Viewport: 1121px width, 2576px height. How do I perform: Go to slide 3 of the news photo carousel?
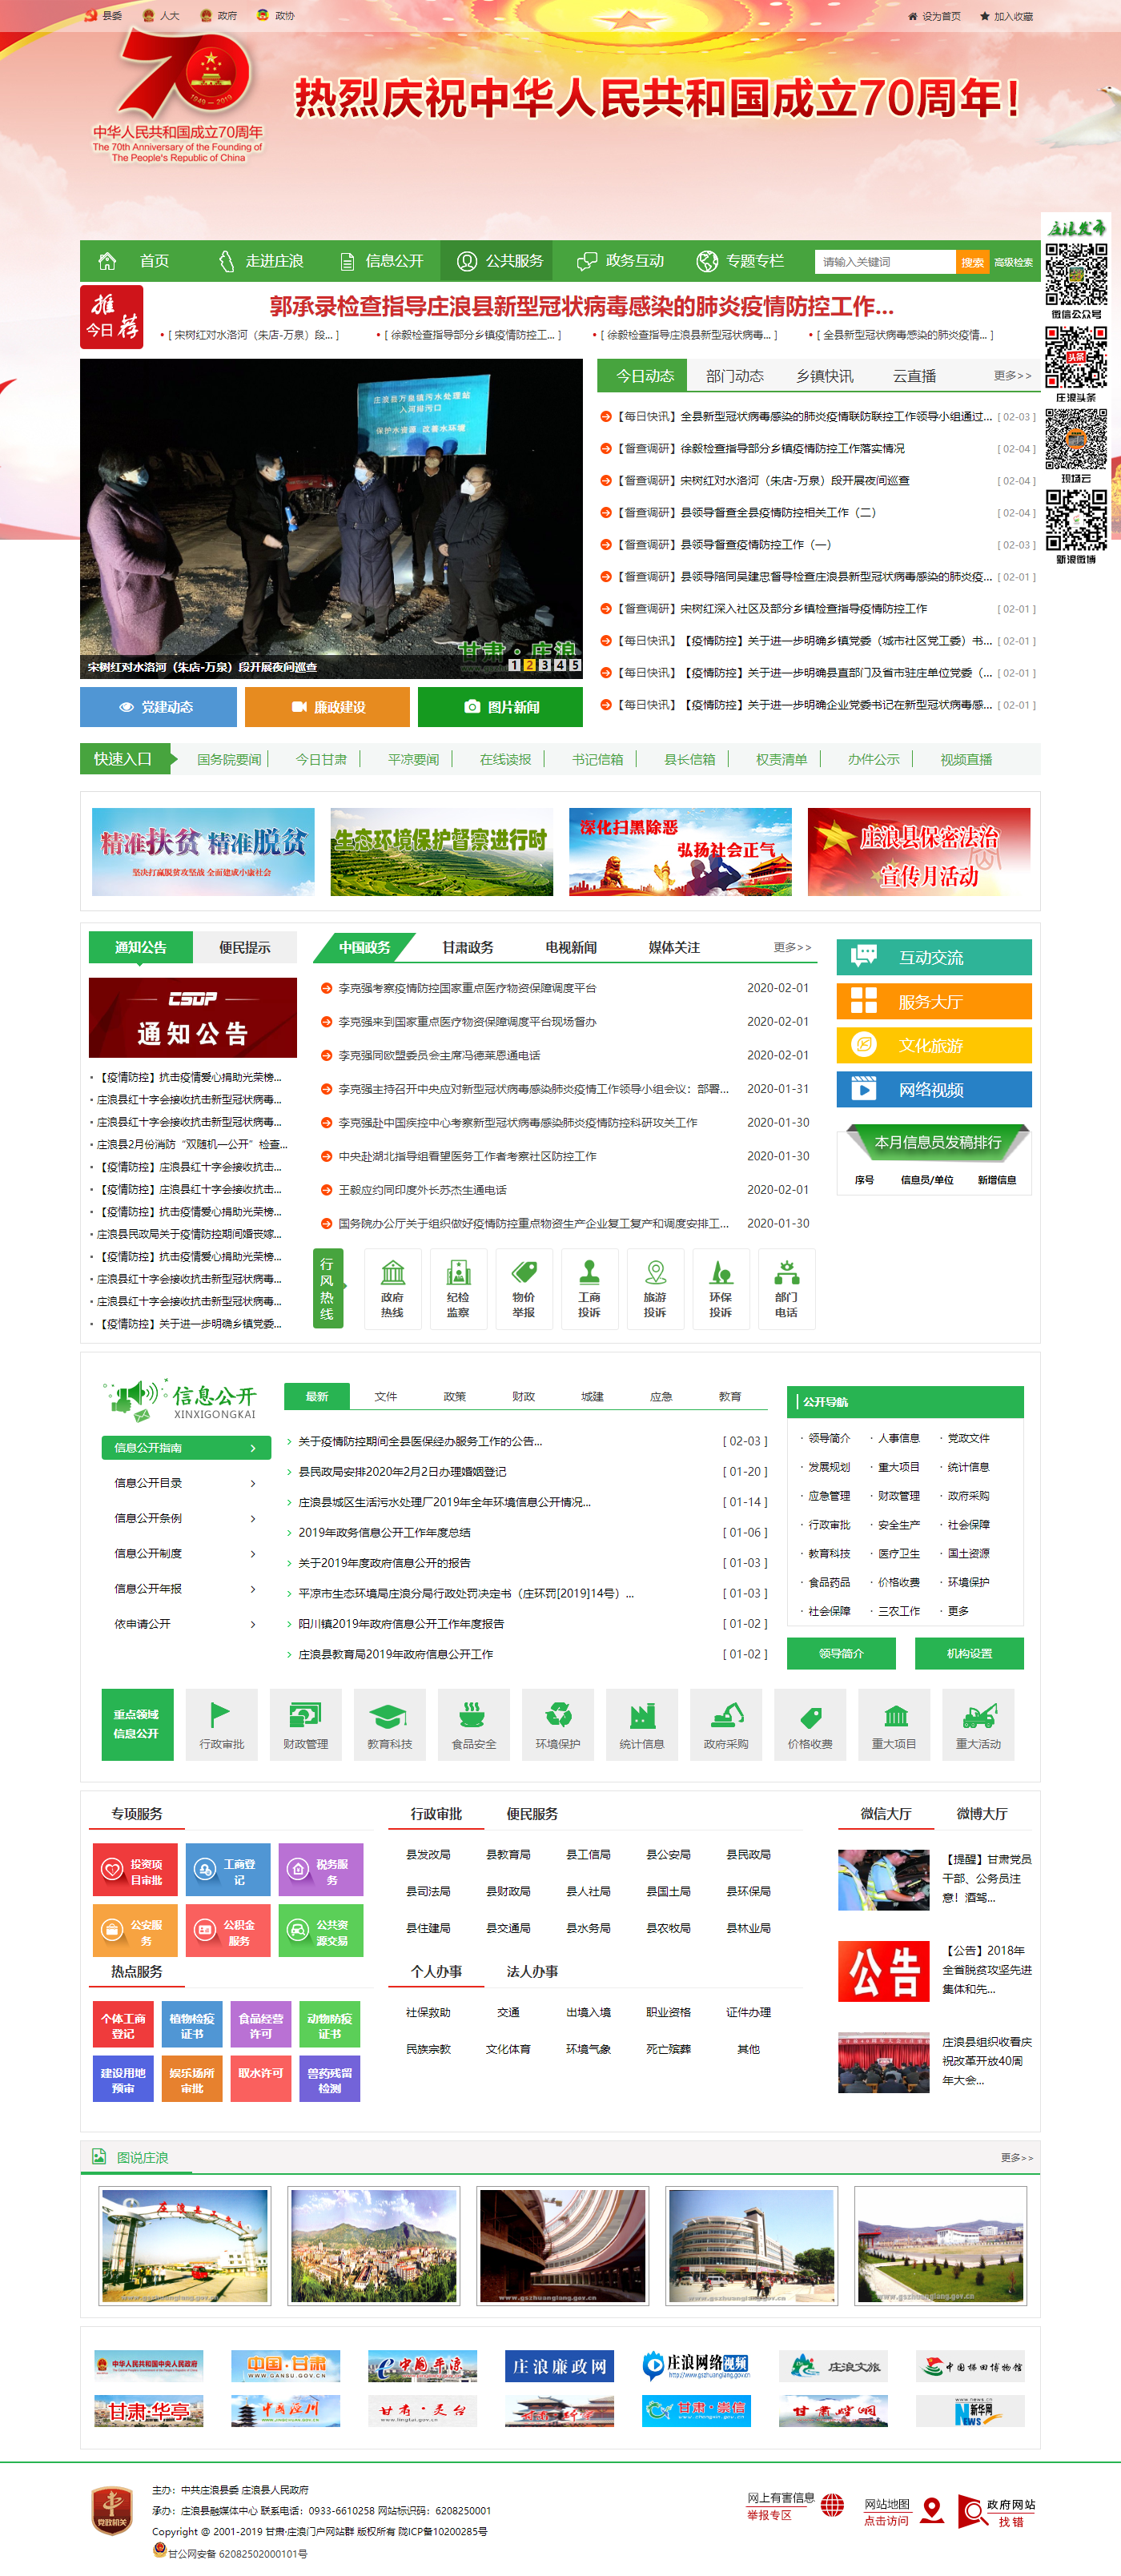coord(544,665)
